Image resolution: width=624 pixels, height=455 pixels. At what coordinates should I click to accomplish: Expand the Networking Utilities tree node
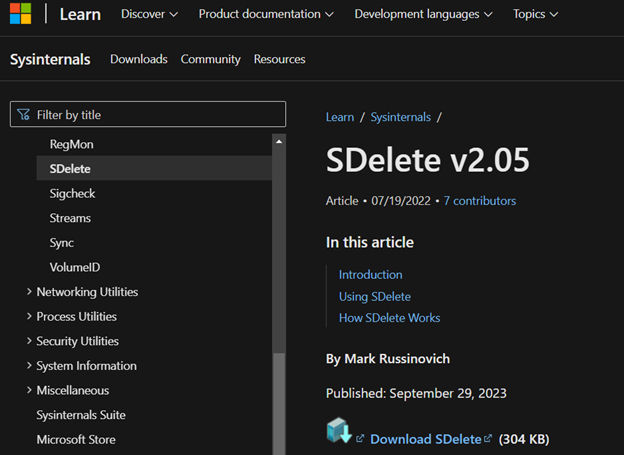(x=29, y=292)
